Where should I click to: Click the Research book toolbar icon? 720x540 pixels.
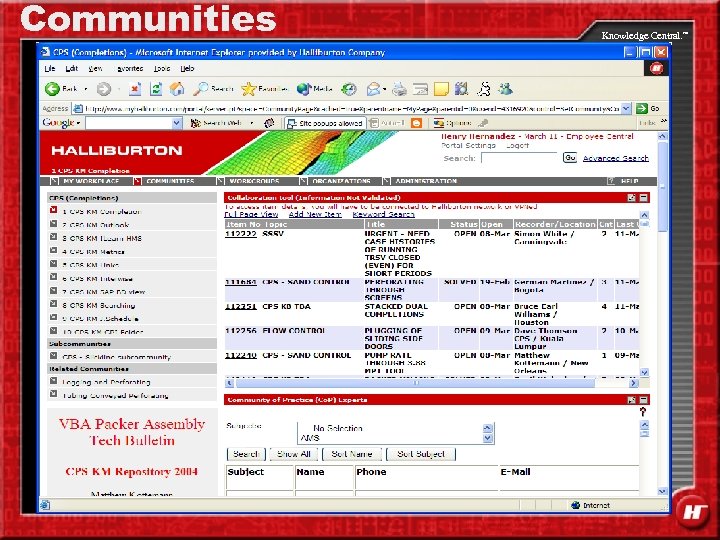coord(461,89)
